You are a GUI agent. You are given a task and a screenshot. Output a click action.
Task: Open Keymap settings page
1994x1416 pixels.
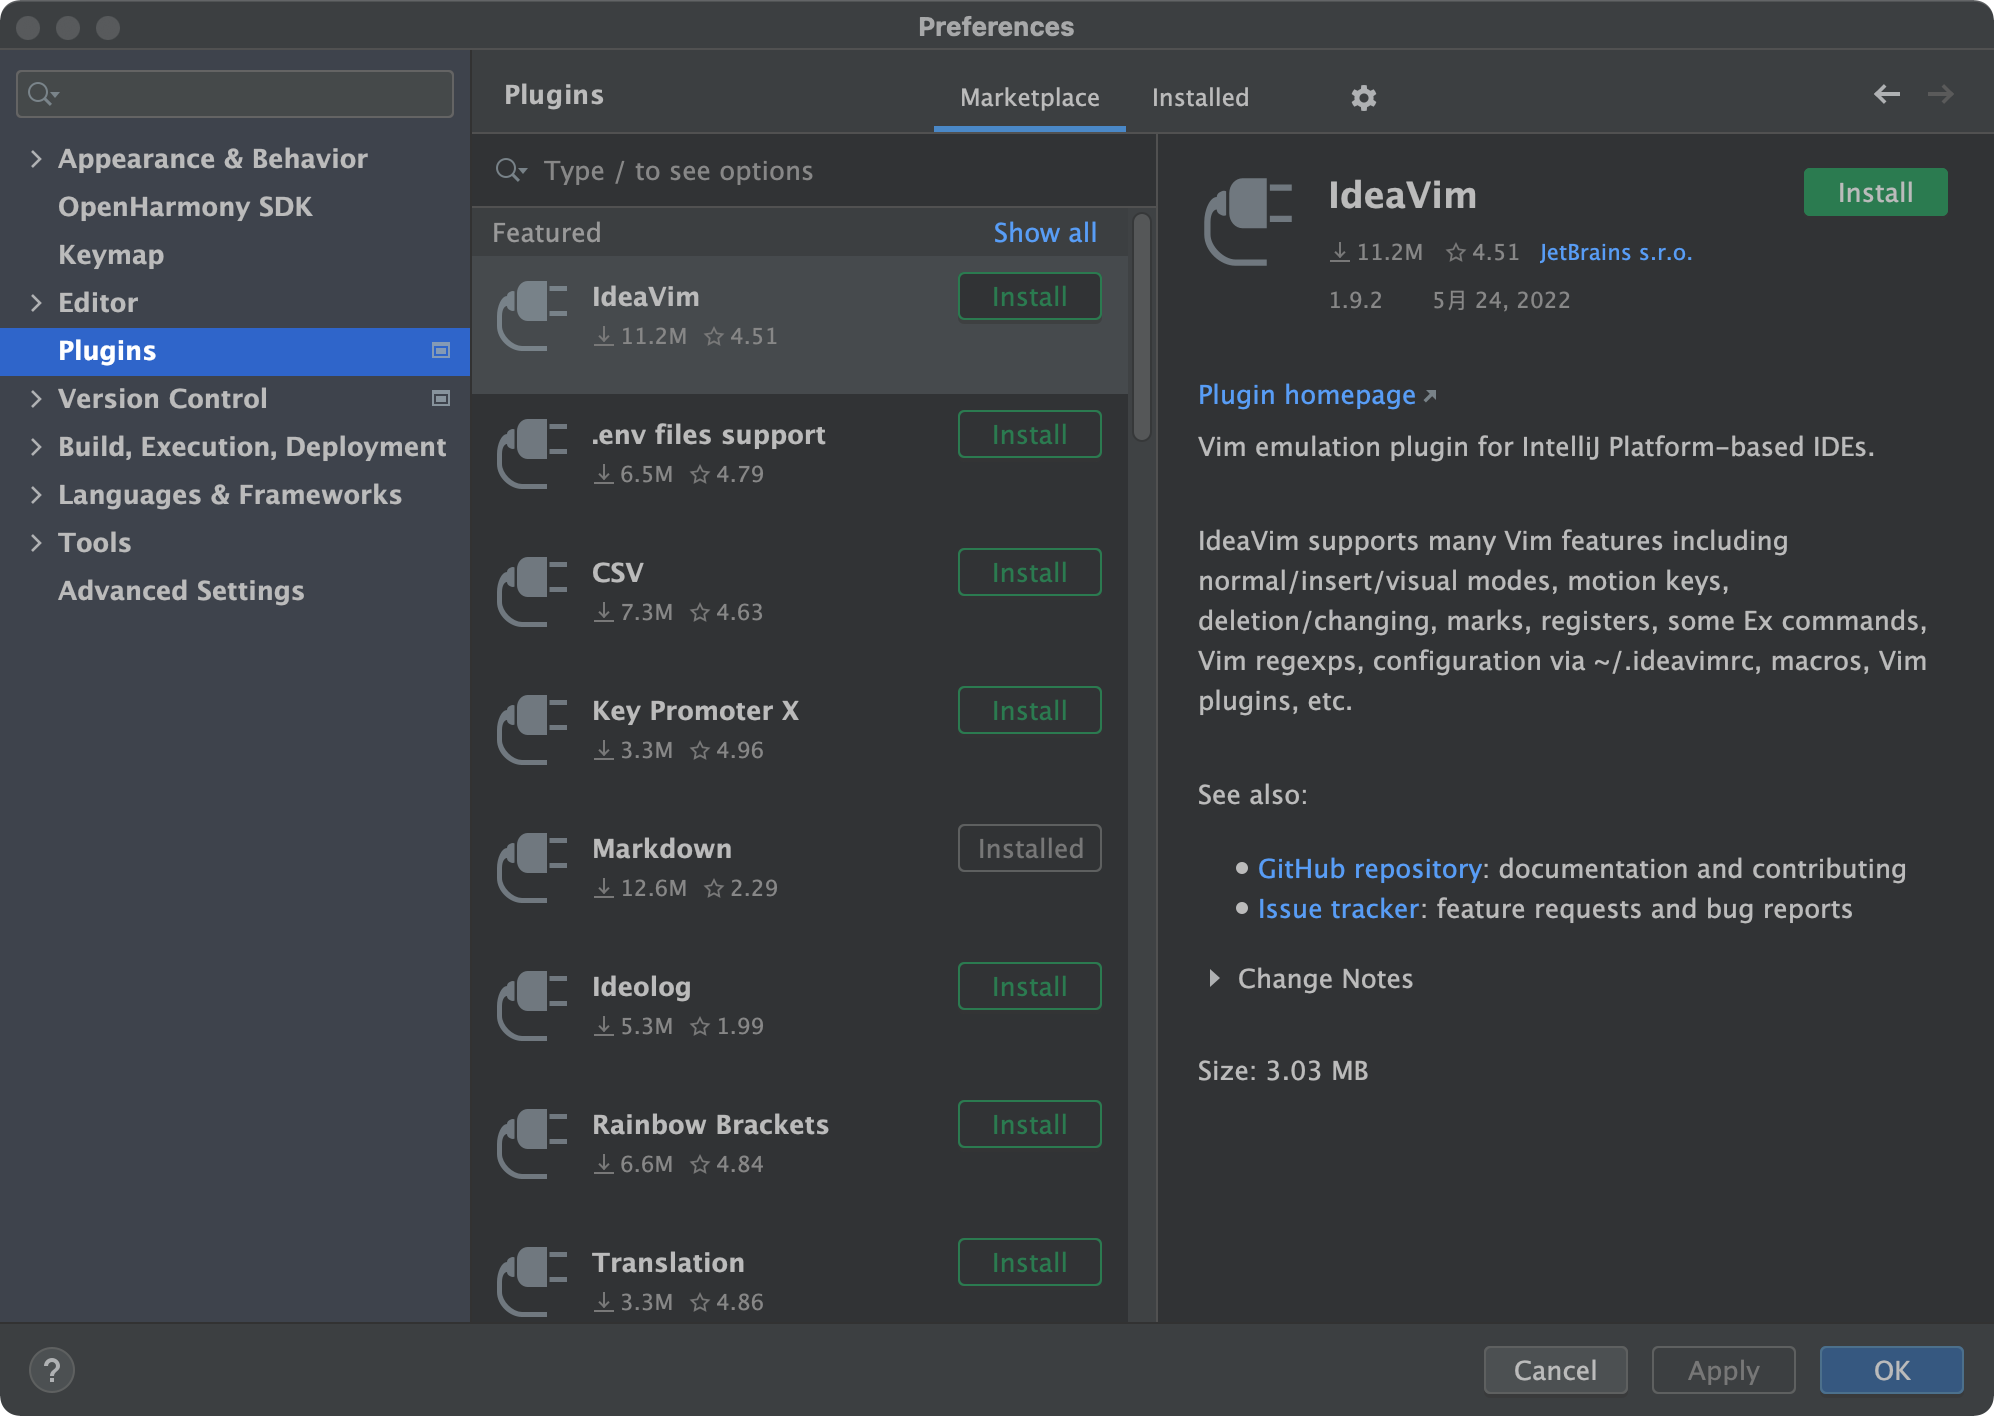(x=111, y=254)
